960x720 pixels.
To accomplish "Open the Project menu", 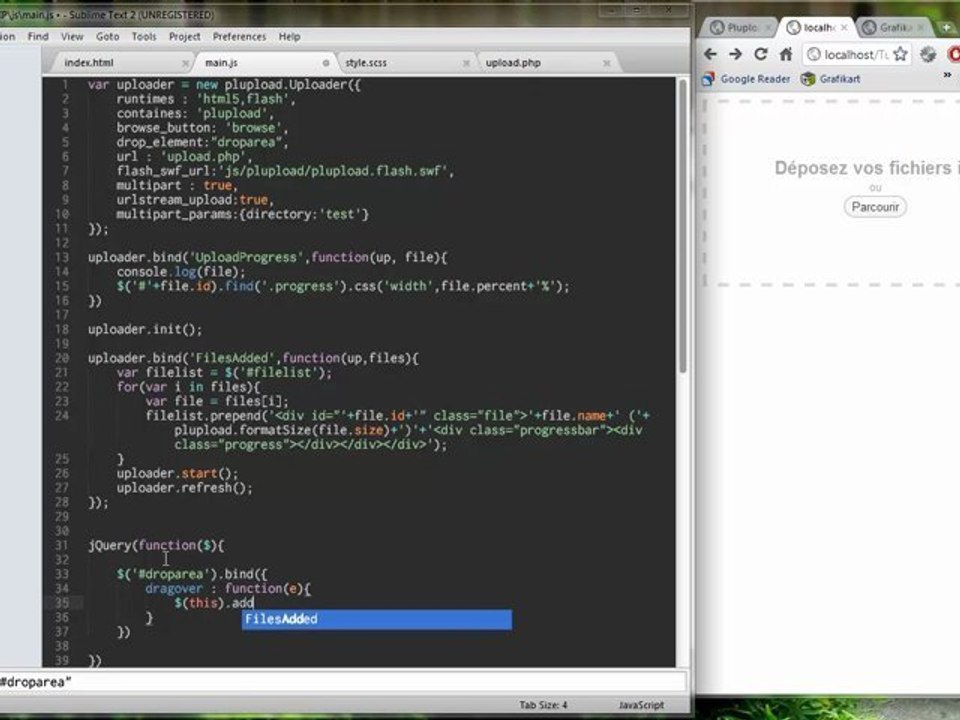I will pyautogui.click(x=184, y=37).
